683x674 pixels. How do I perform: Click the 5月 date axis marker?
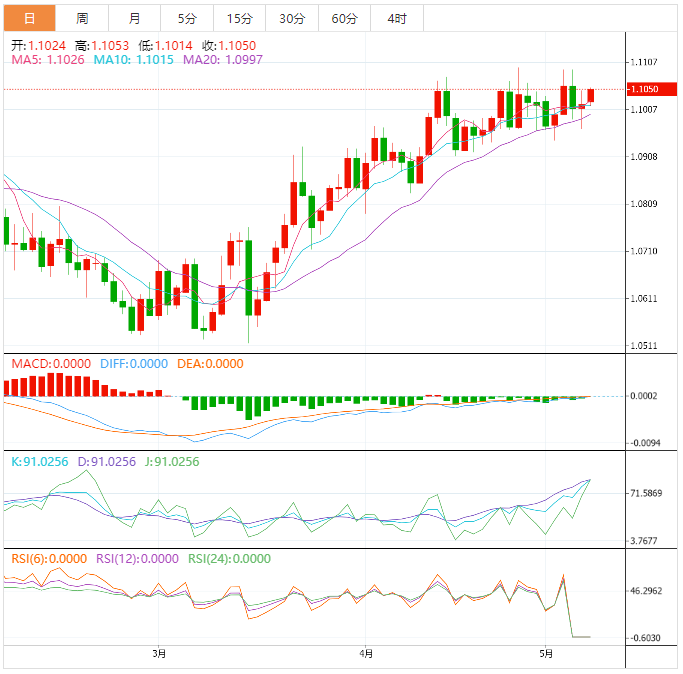(x=546, y=654)
